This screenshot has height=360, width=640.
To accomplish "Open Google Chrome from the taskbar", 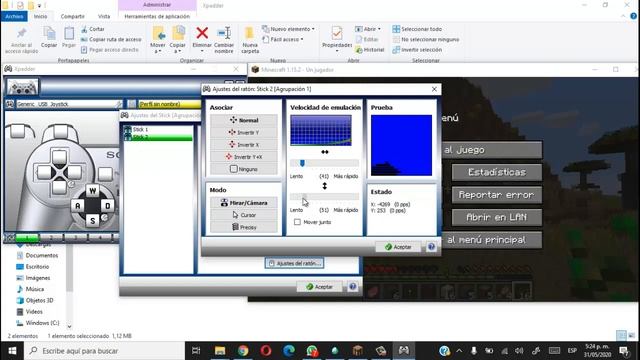I will [x=243, y=351].
